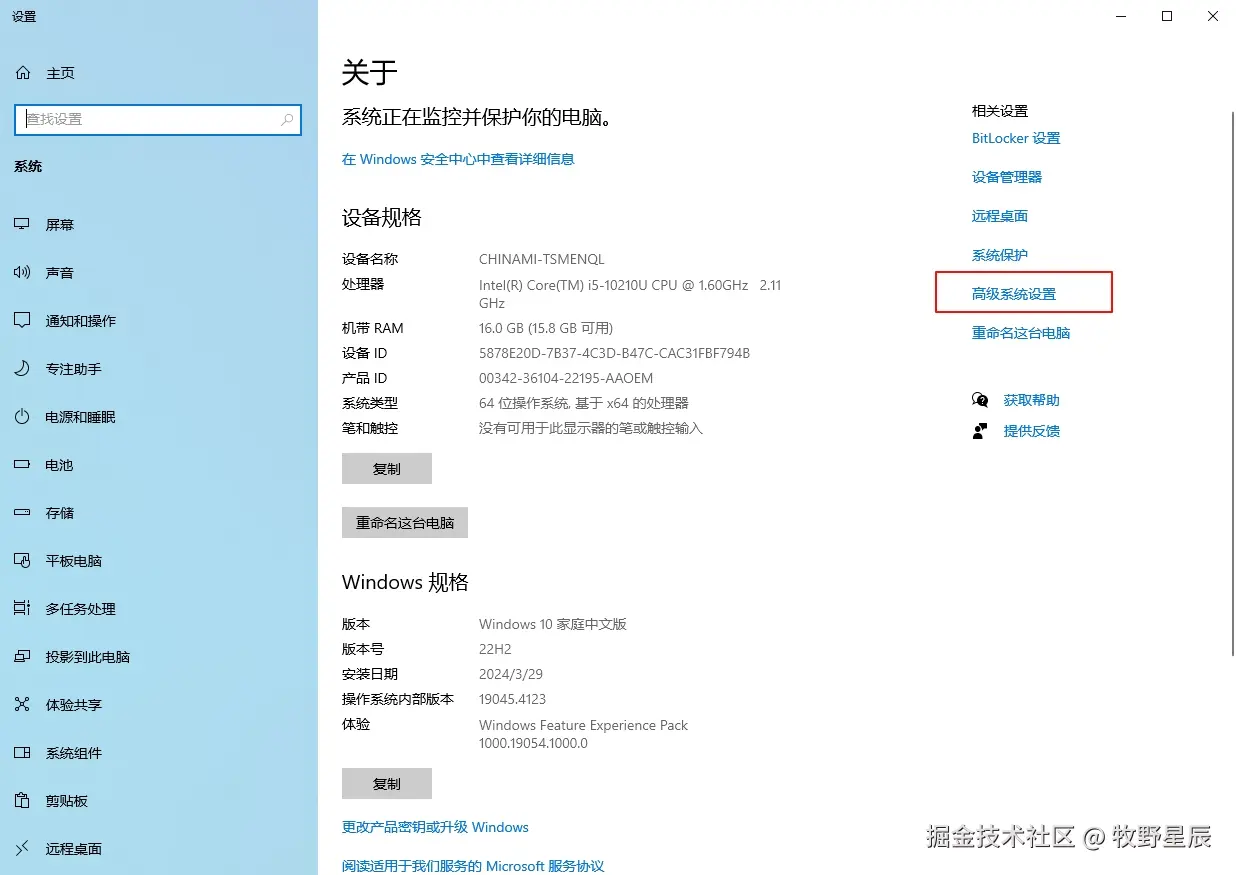Open BitLocker 设置 link
Screen dimensions: 1236x875
(1016, 138)
